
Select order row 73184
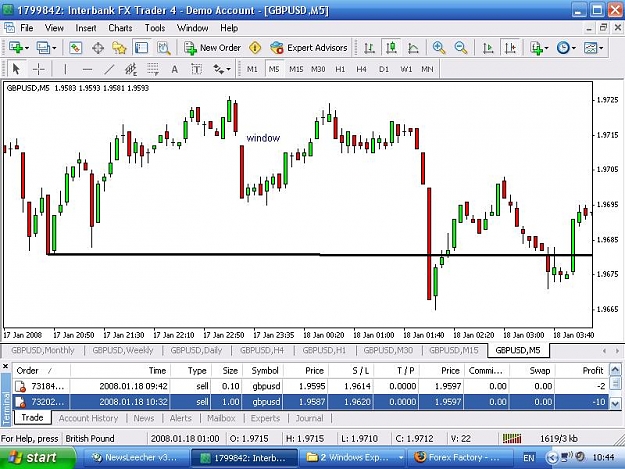tap(311, 386)
